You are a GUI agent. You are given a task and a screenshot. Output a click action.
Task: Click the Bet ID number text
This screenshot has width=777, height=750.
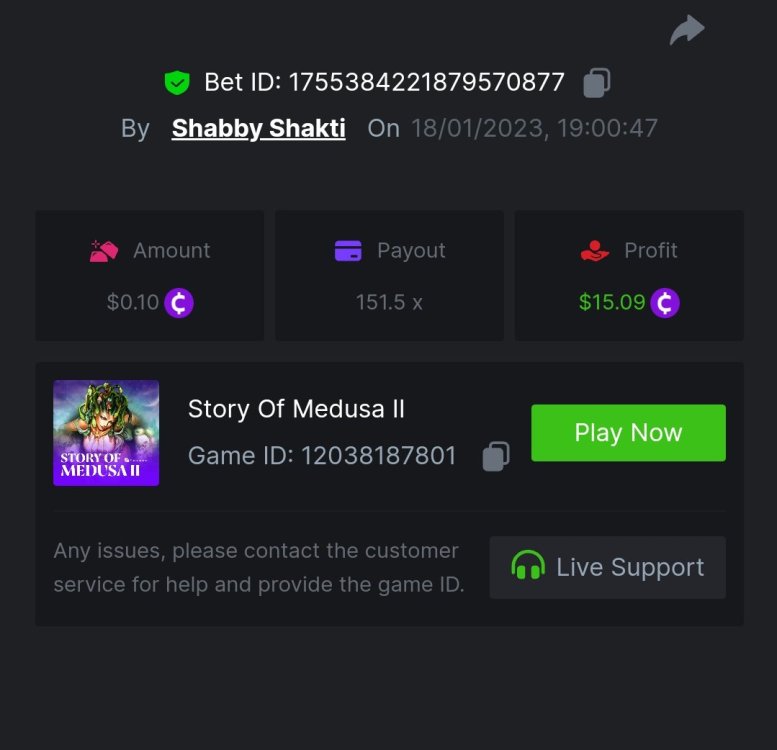pos(427,82)
